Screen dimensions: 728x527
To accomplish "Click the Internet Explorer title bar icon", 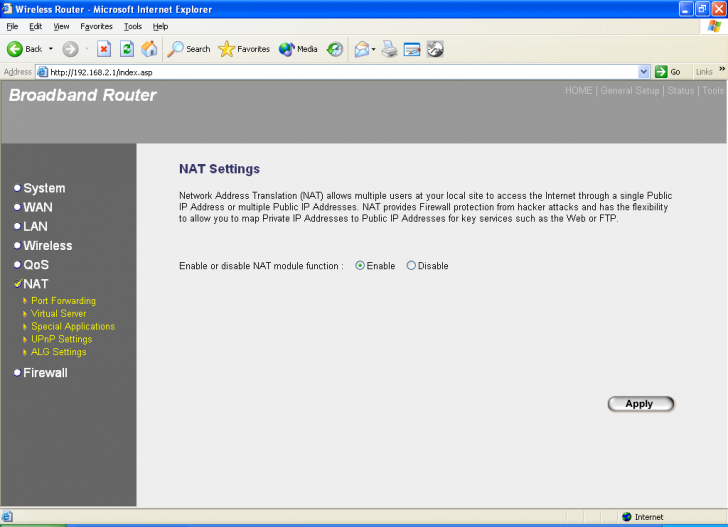I will point(7,9).
